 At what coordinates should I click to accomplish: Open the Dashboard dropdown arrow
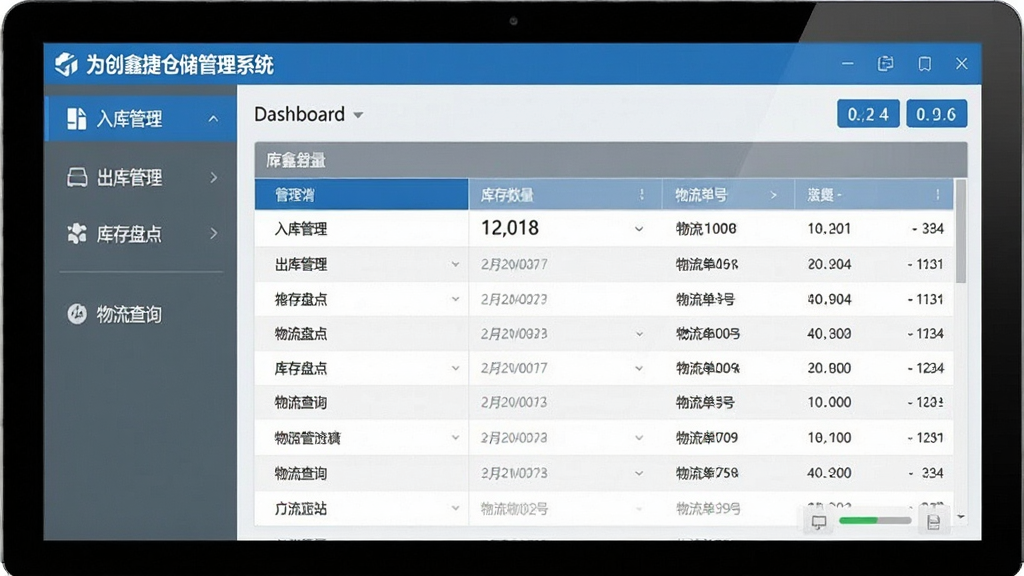(x=358, y=115)
